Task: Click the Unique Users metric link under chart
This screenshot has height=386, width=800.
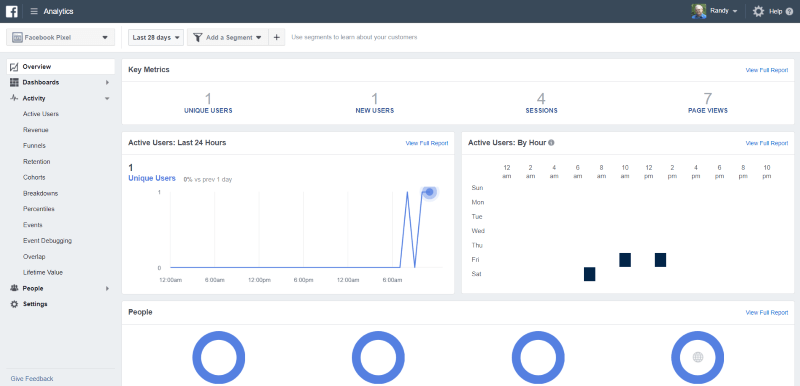Action: [152, 178]
